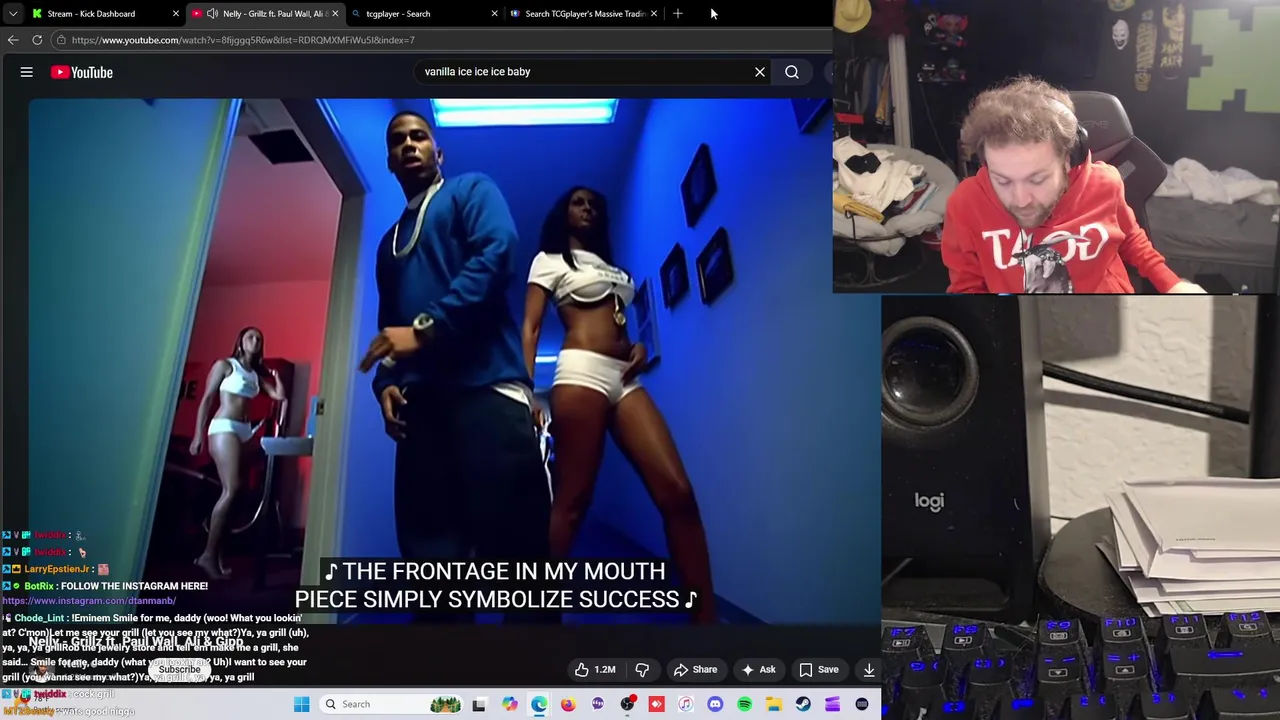
Task: Close the tcgplayer - Search tab
Action: pos(494,14)
